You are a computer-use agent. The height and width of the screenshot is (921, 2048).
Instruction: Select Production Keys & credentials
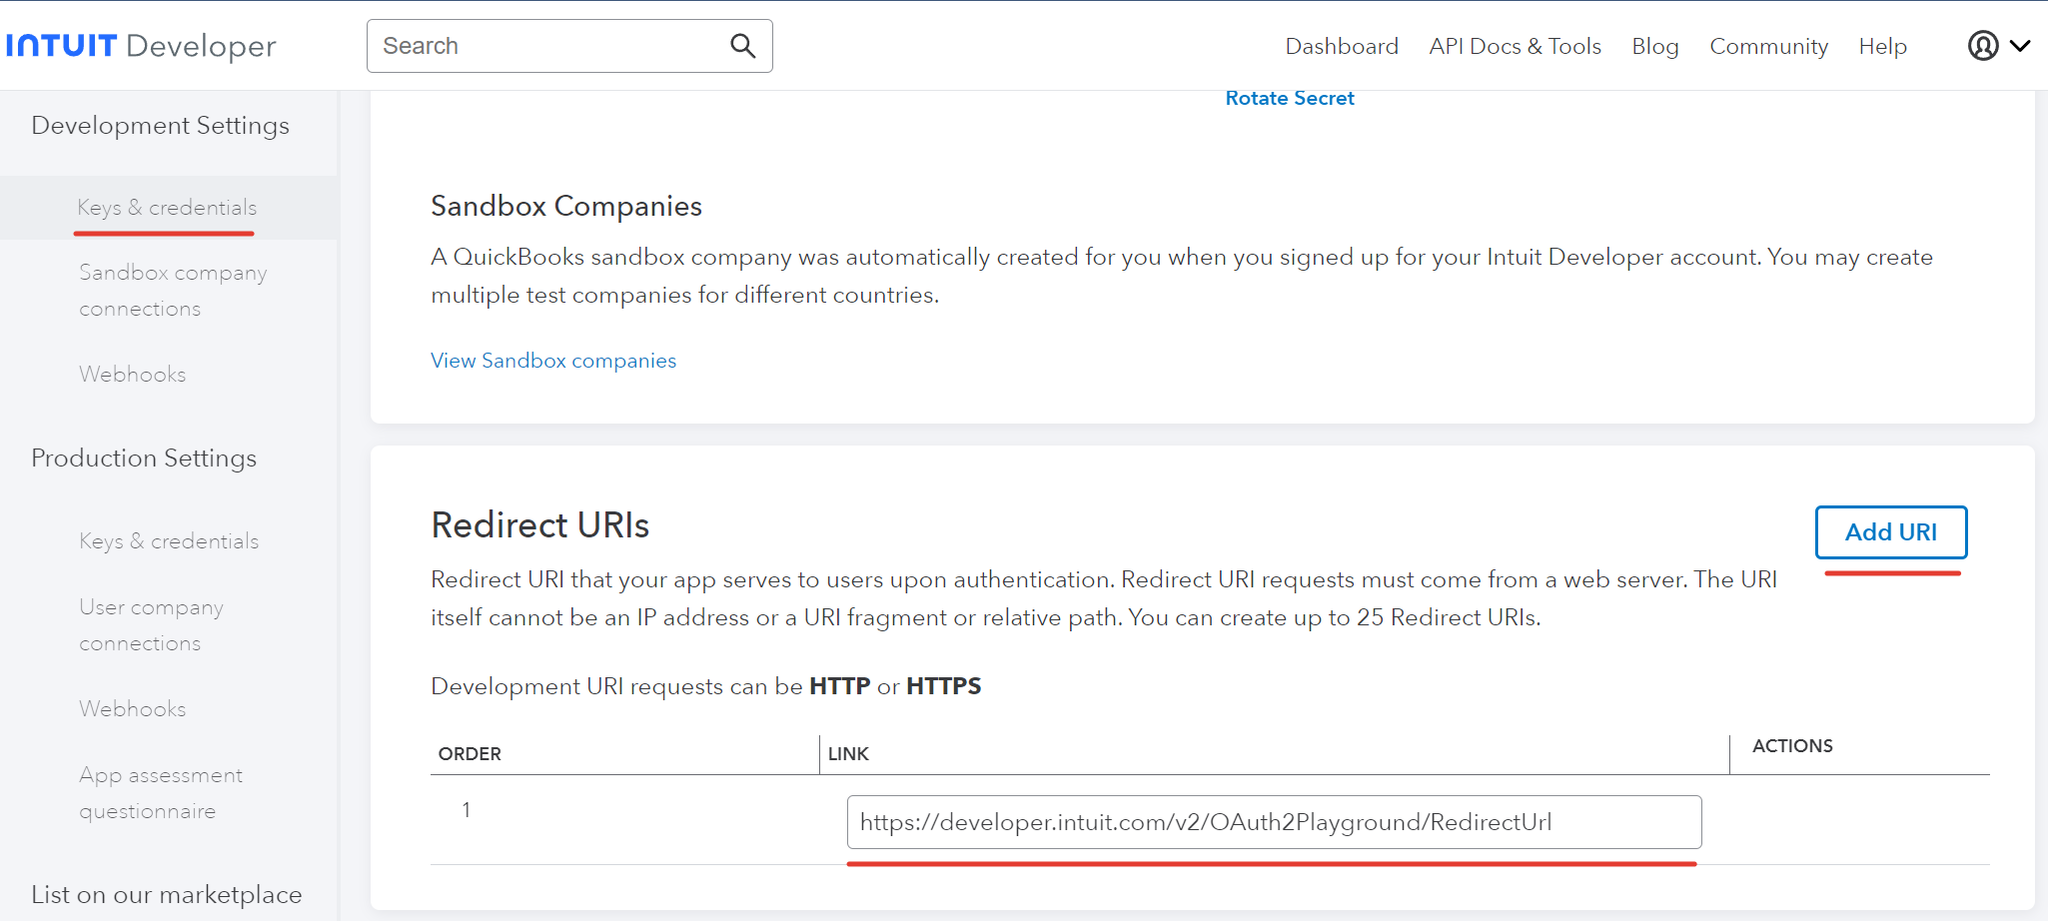(168, 541)
